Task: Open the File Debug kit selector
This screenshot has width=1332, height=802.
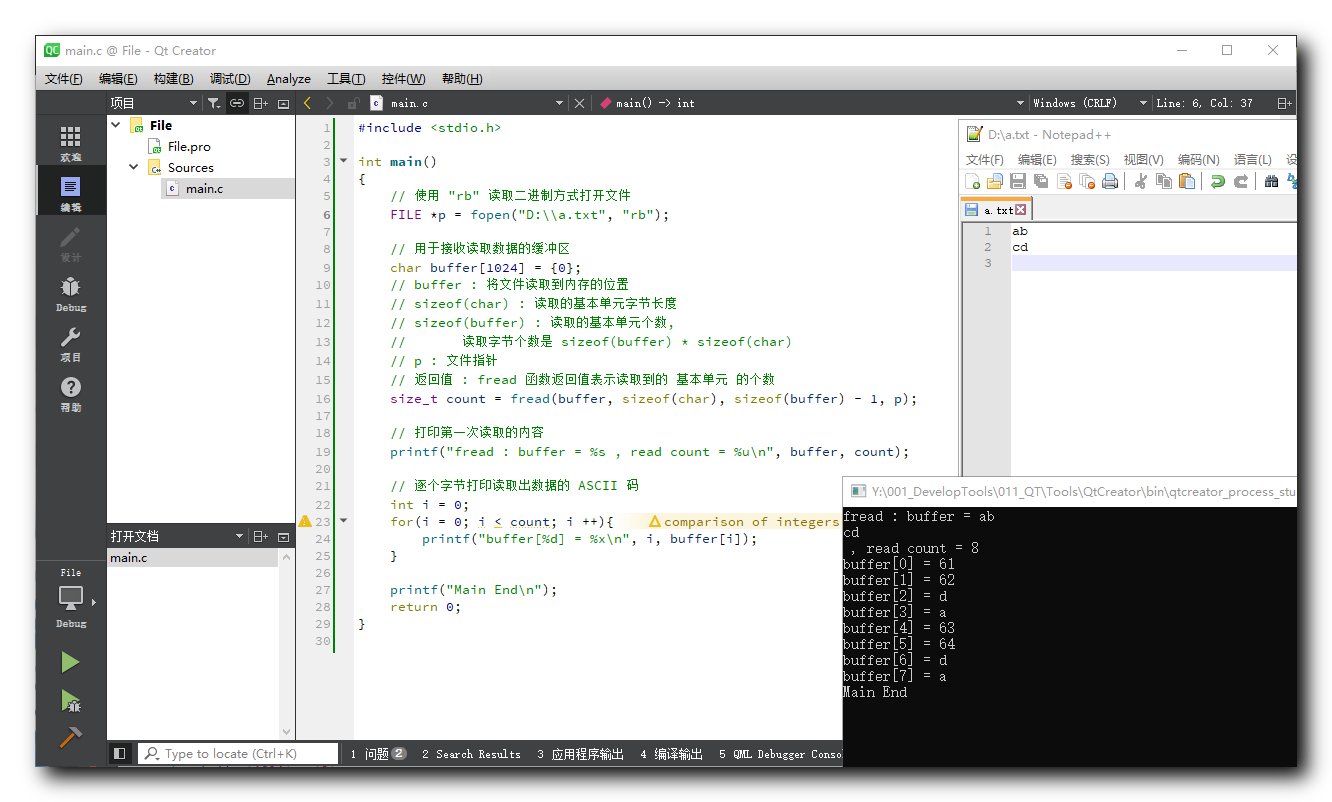Action: (70, 598)
